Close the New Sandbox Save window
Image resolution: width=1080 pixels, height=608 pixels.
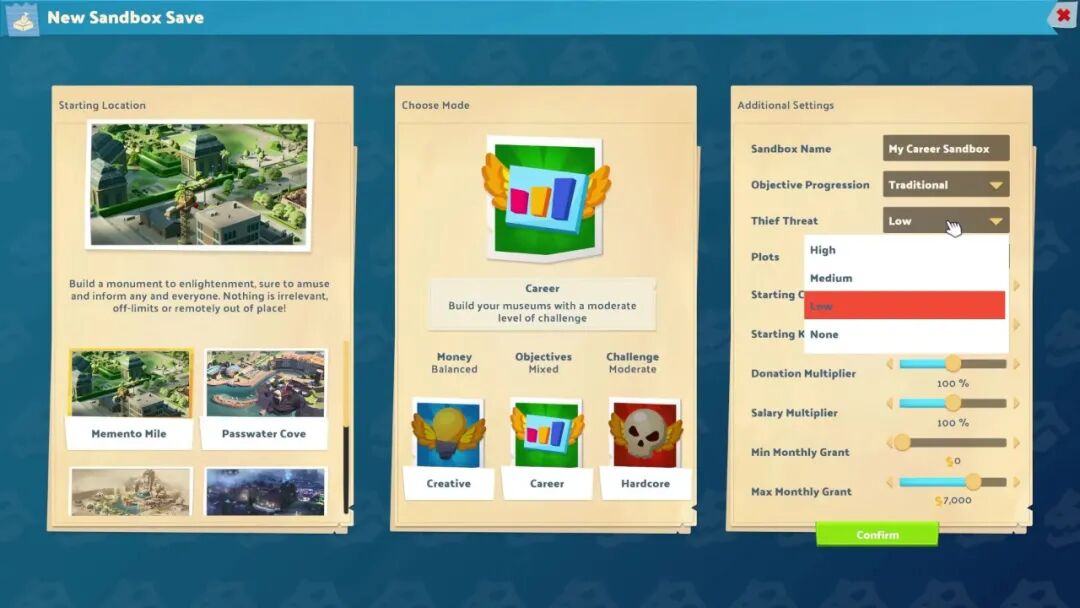pos(1063,14)
